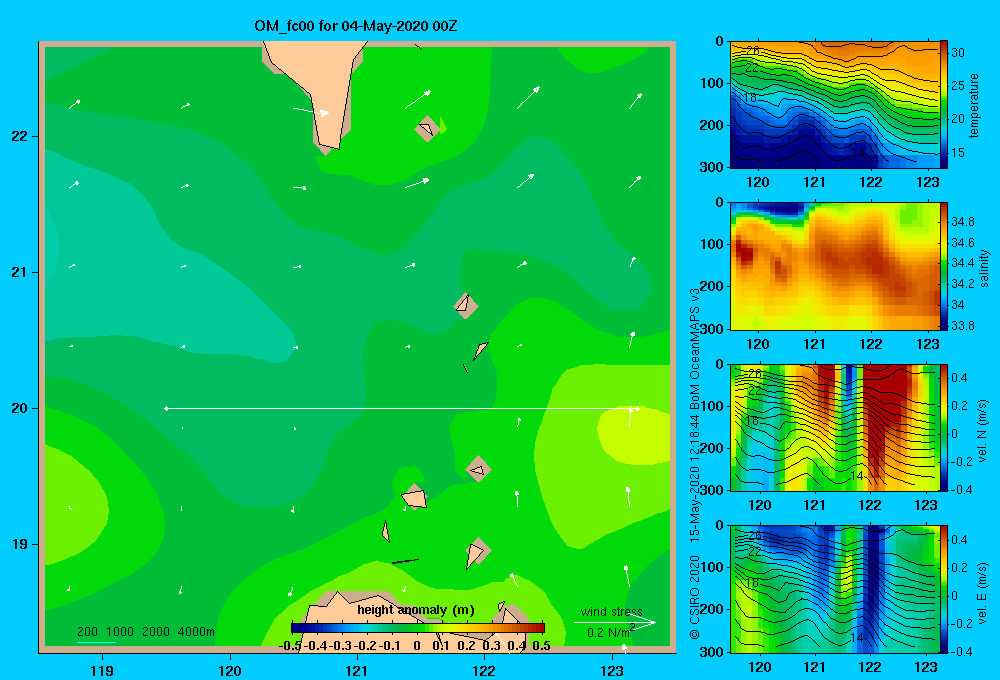1000x680 pixels.
Task: Click the height anomaly horizontal color bar
Action: point(418,627)
